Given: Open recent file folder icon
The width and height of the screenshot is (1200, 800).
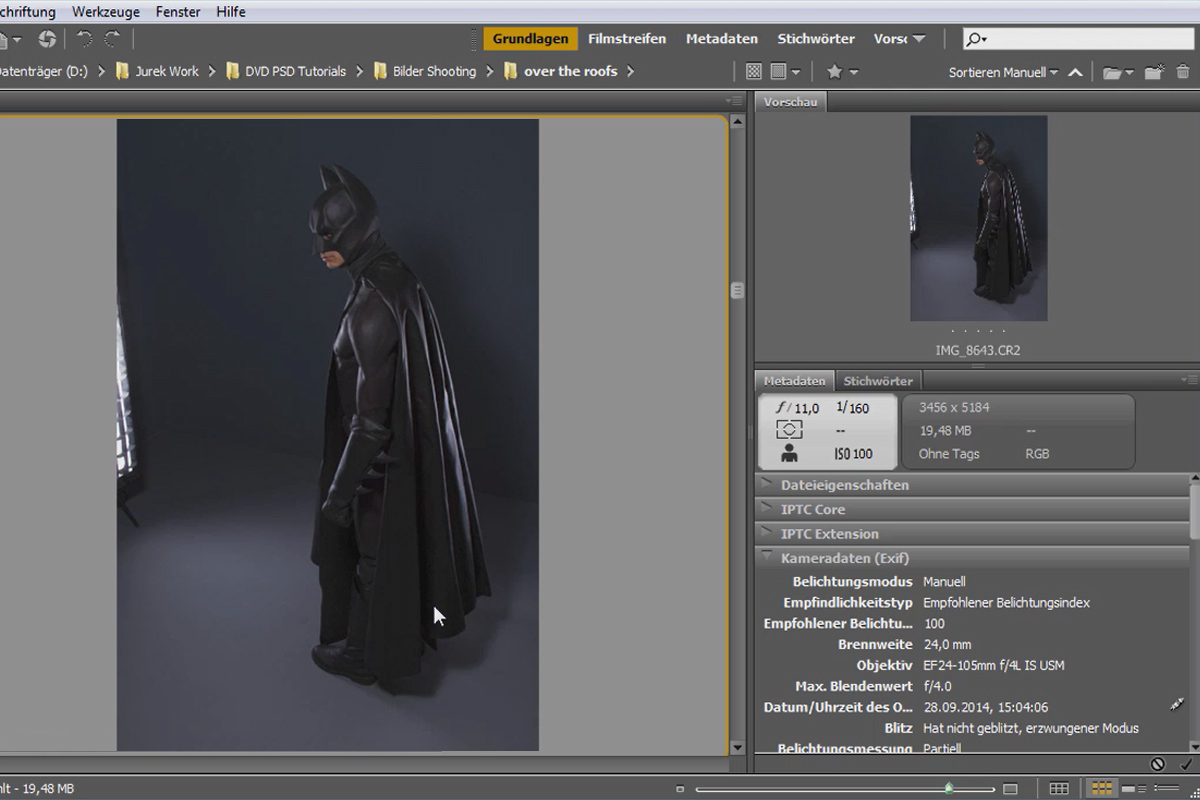Looking at the screenshot, I should 1117,72.
